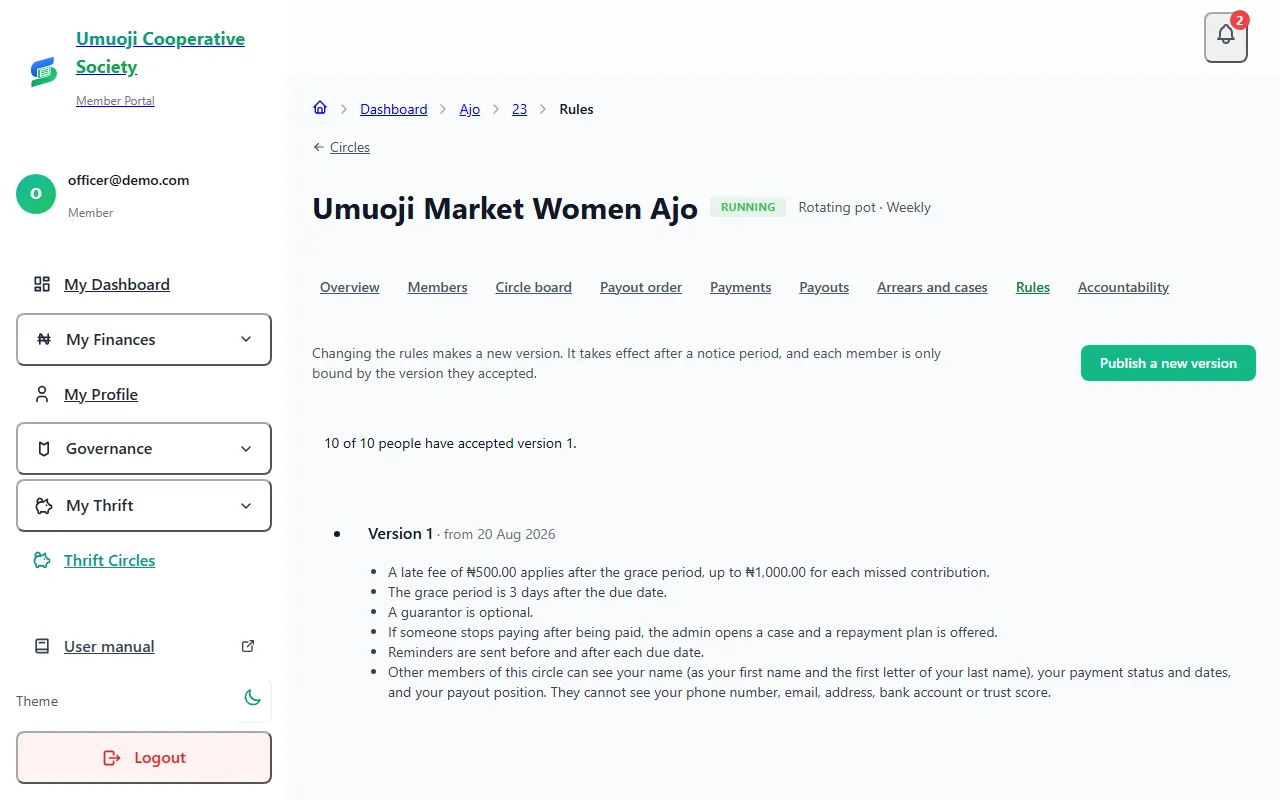This screenshot has height=800, width=1280.
Task: Open the Payout order tab
Action: coord(641,287)
